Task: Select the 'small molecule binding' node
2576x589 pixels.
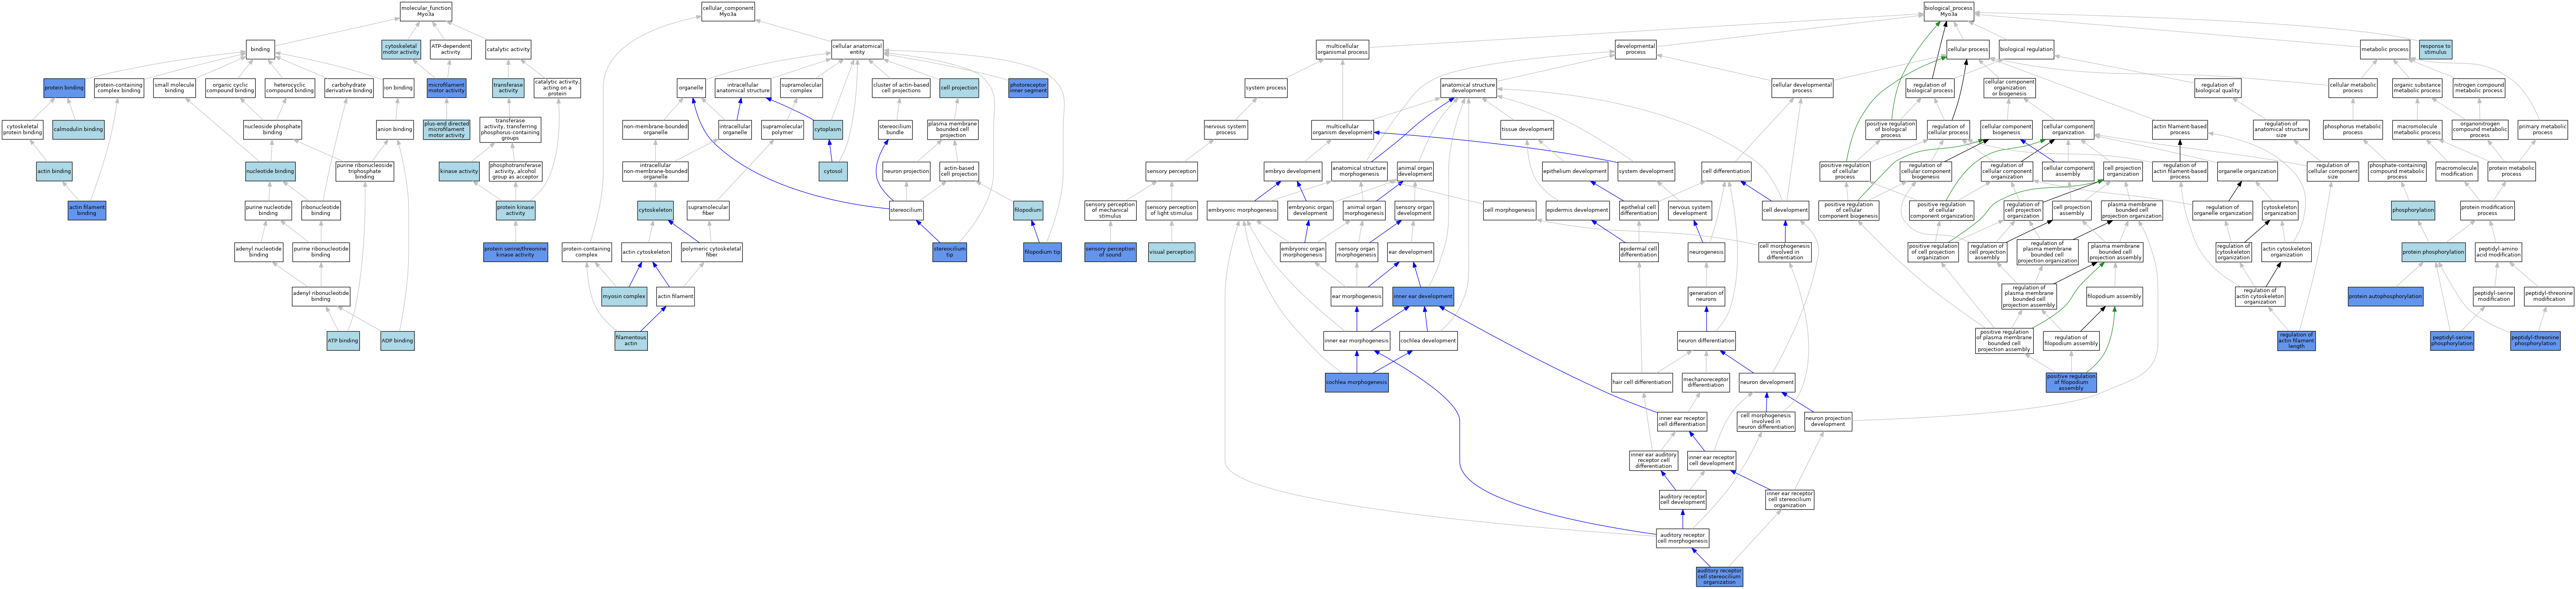Action: point(174,88)
